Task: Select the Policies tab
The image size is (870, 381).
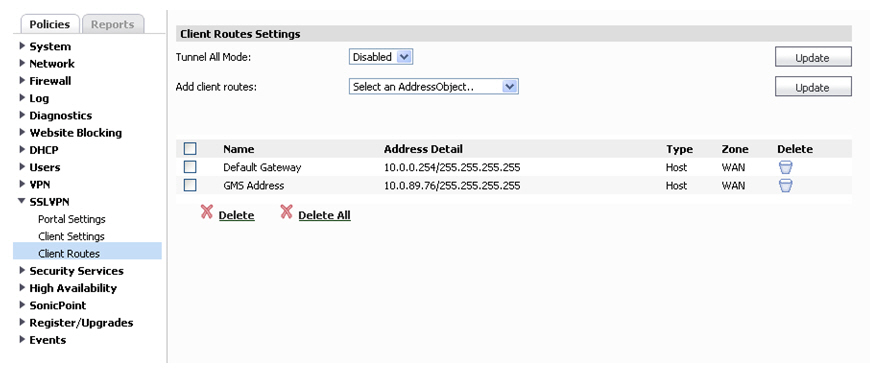Action: tap(50, 24)
